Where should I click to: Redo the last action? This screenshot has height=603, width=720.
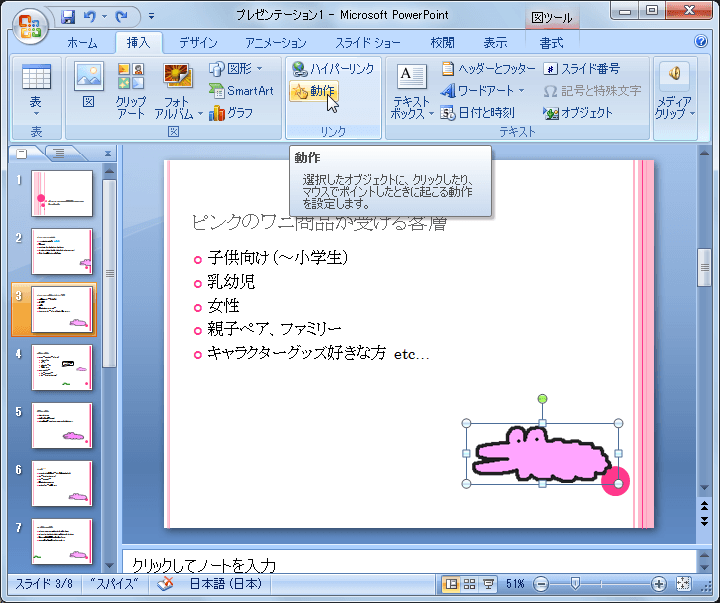click(x=122, y=17)
